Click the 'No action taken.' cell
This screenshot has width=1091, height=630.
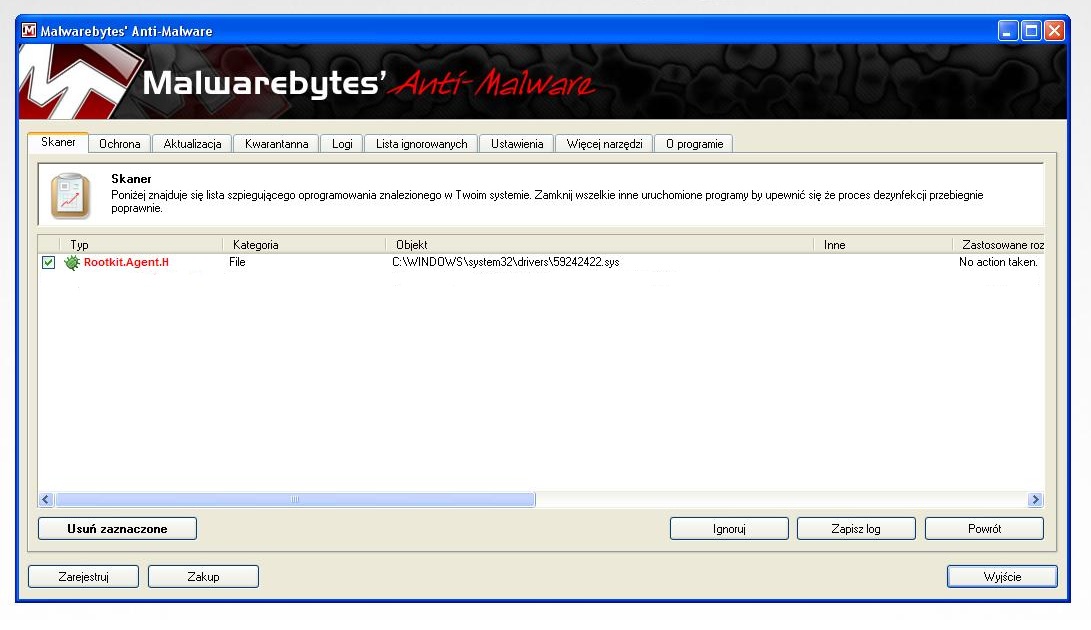[x=998, y=262]
